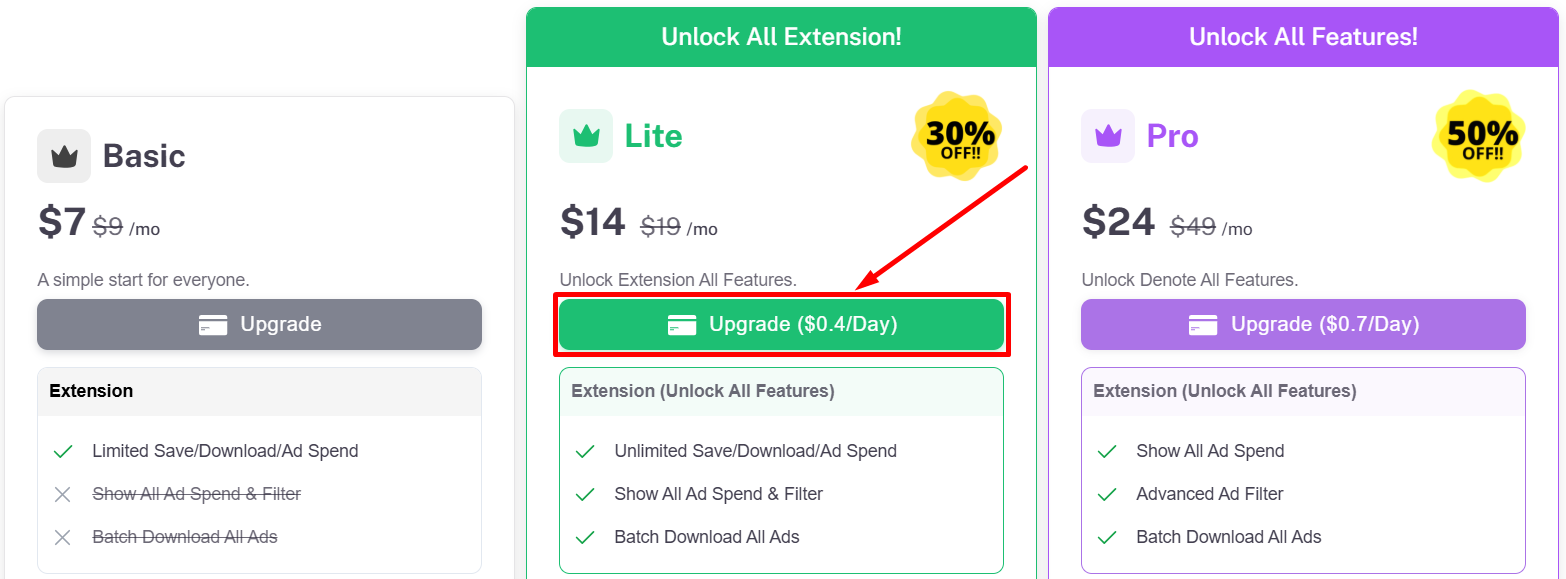Screen dimensions: 1566x579
Task: Click the X icon beside Show All Ad Spend & Filter
Action: tap(63, 494)
